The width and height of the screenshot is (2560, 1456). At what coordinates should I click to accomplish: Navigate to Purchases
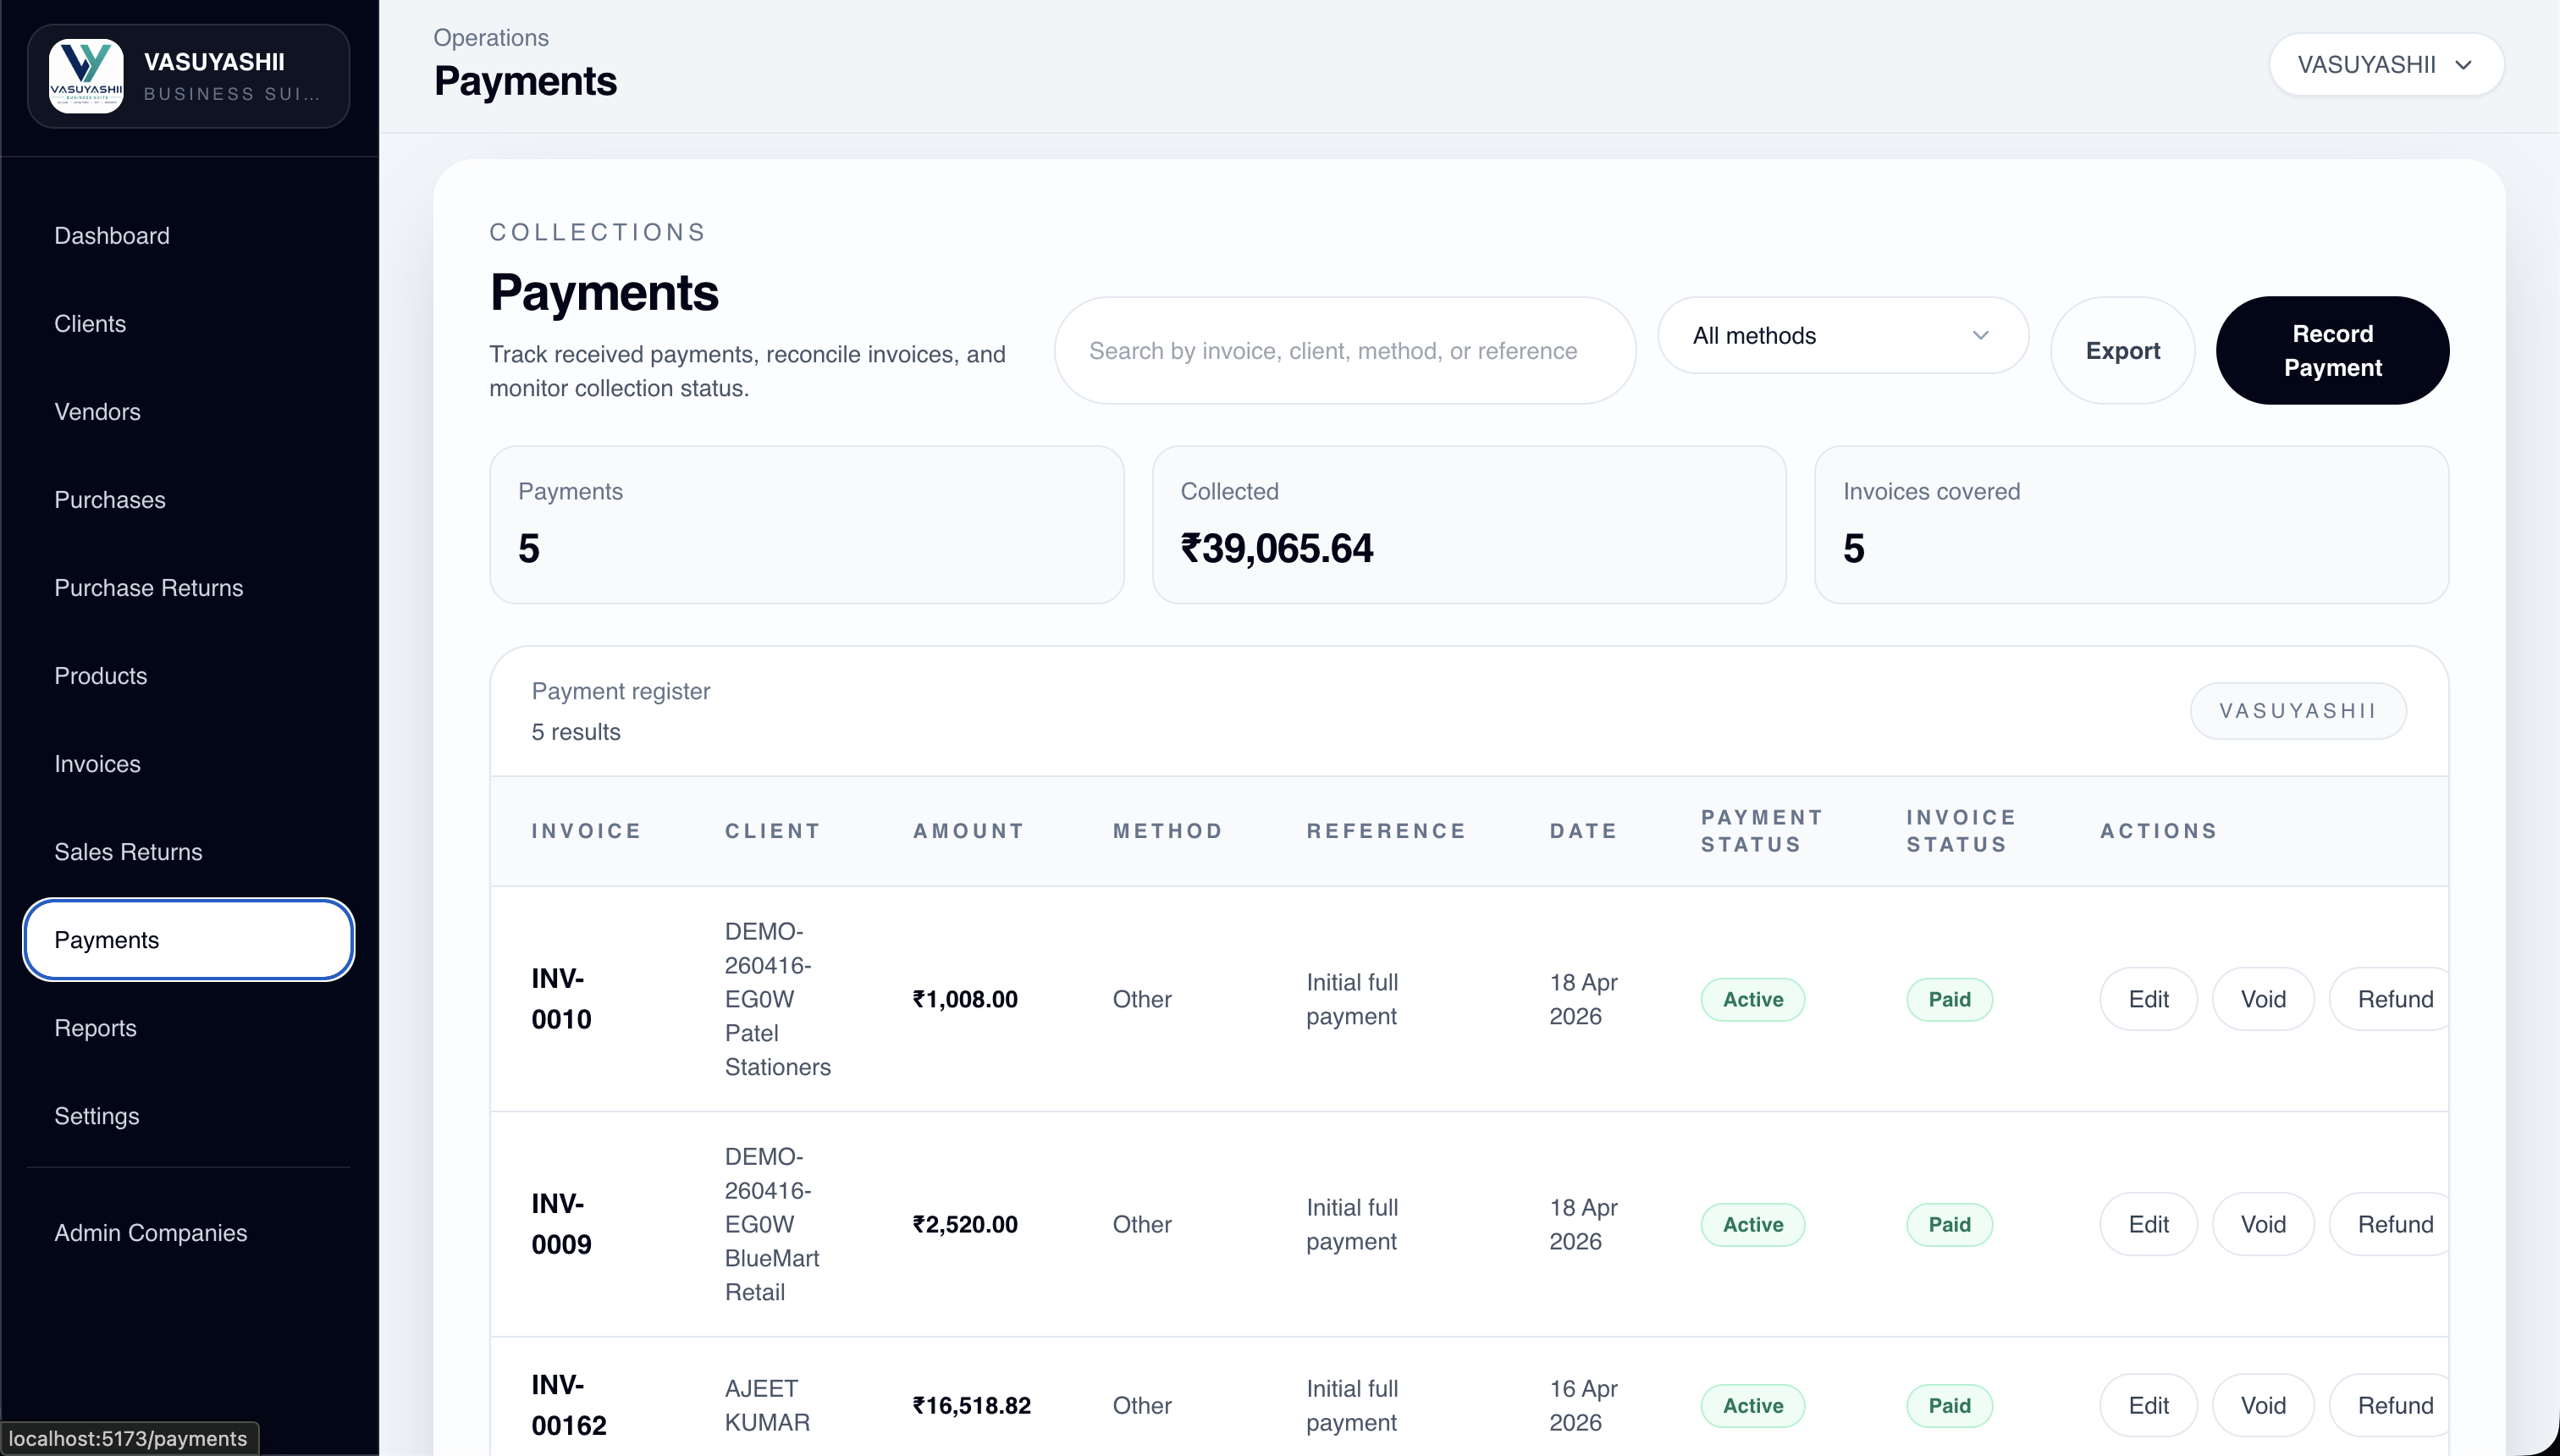pyautogui.click(x=110, y=500)
